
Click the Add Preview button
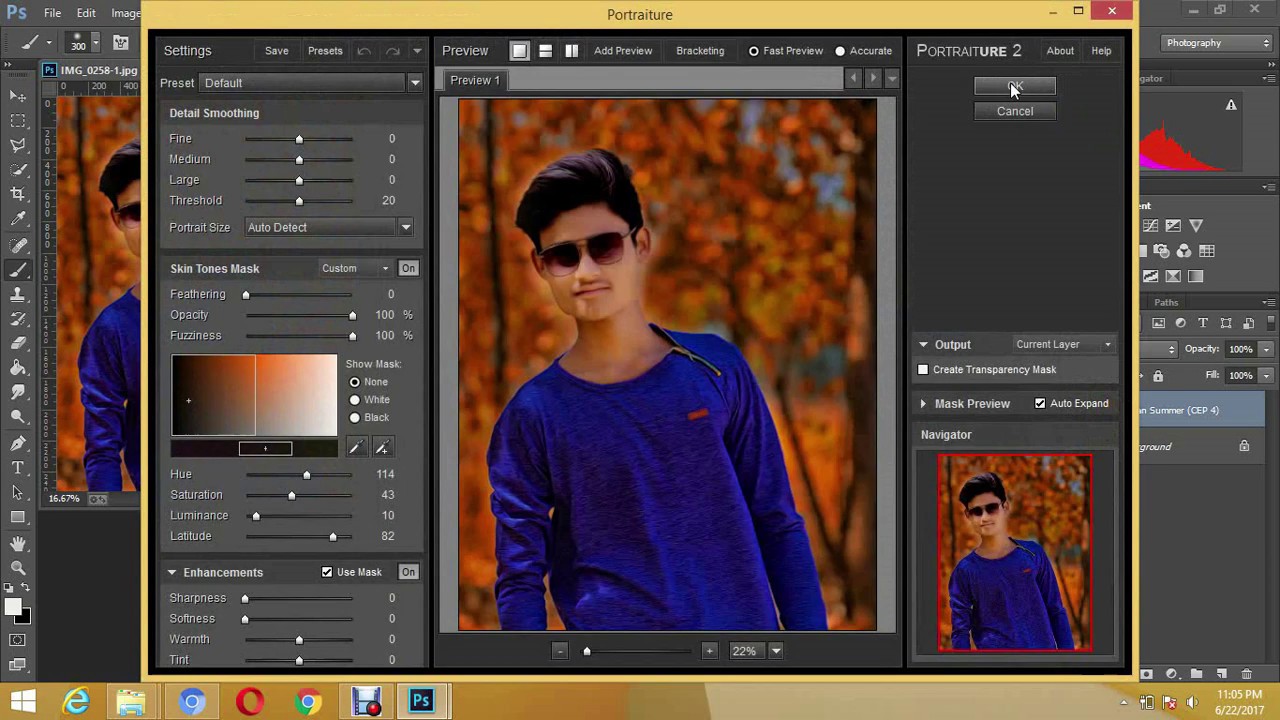click(623, 51)
